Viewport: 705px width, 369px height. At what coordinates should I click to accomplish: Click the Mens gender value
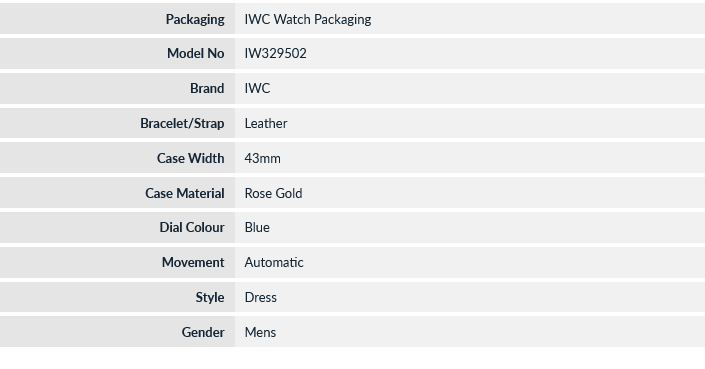260,332
